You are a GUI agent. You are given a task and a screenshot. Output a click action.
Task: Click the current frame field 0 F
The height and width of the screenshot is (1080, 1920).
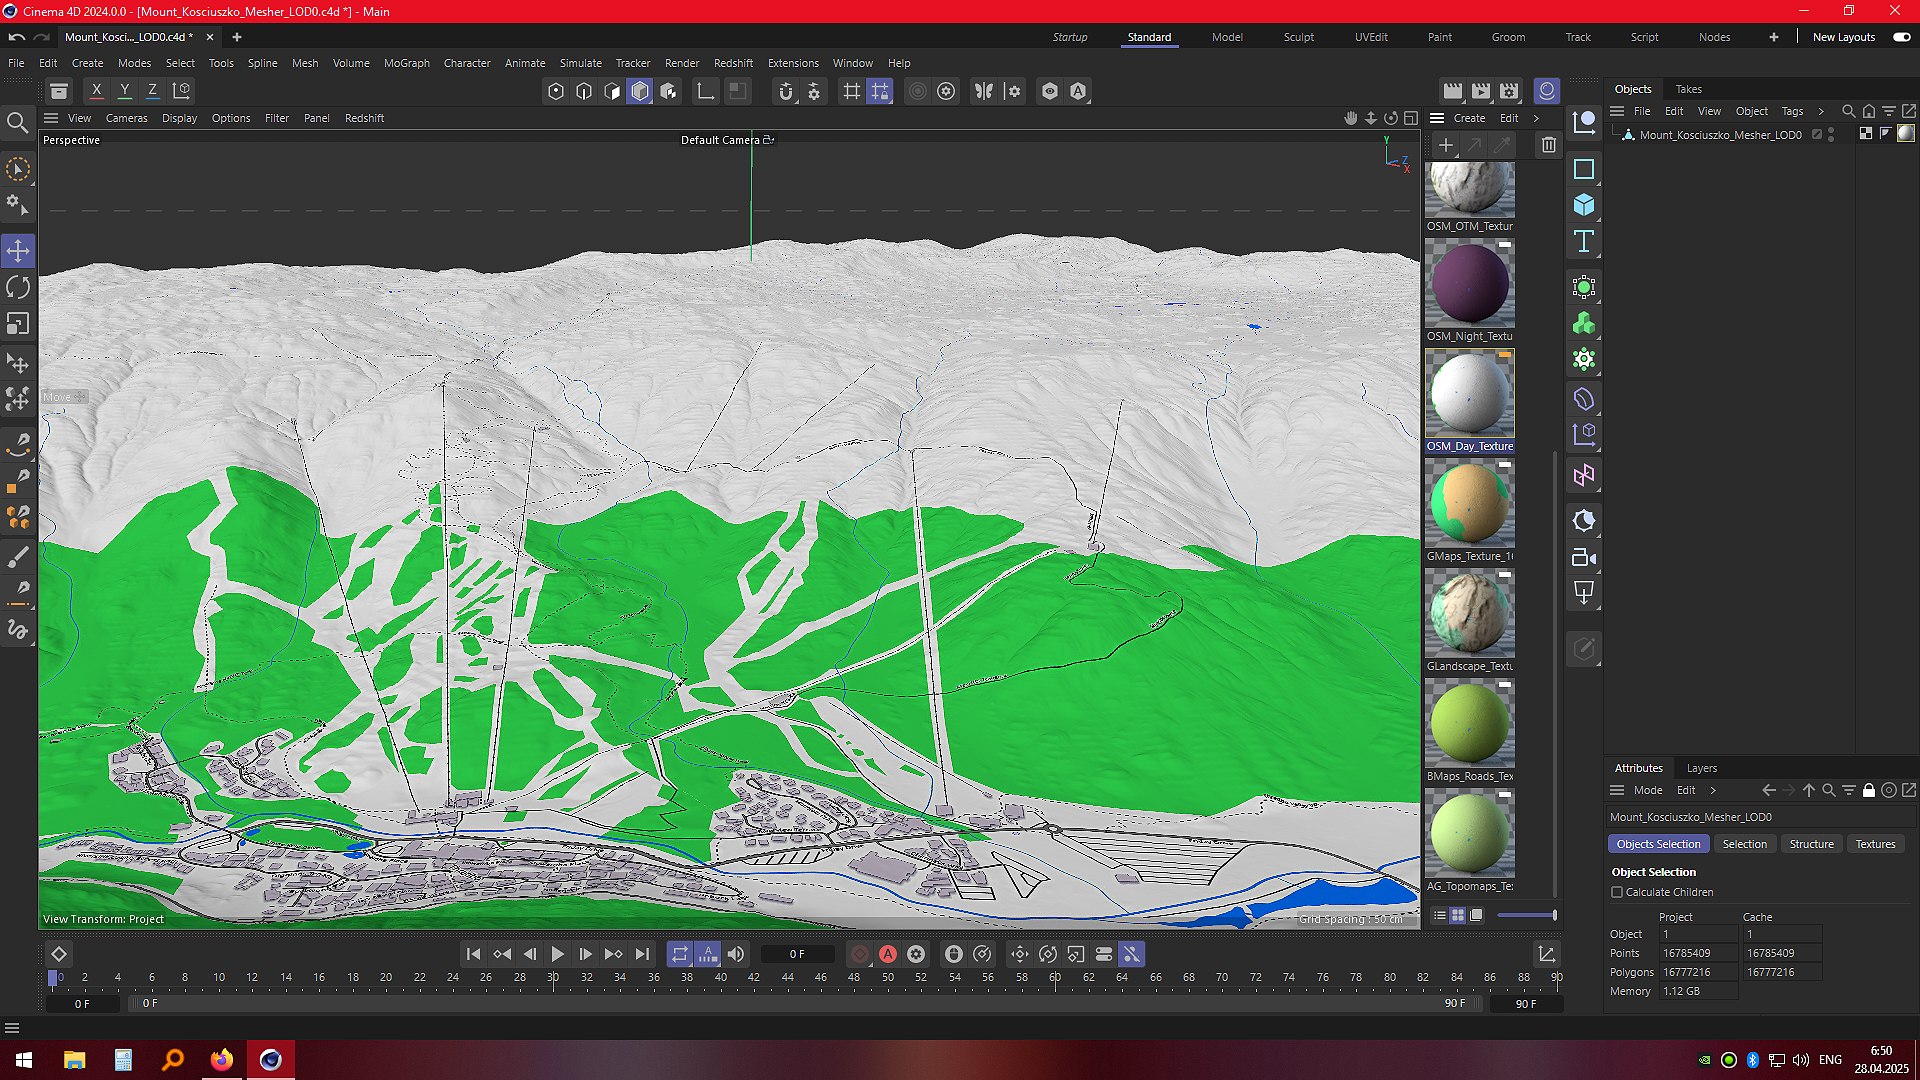tap(797, 954)
